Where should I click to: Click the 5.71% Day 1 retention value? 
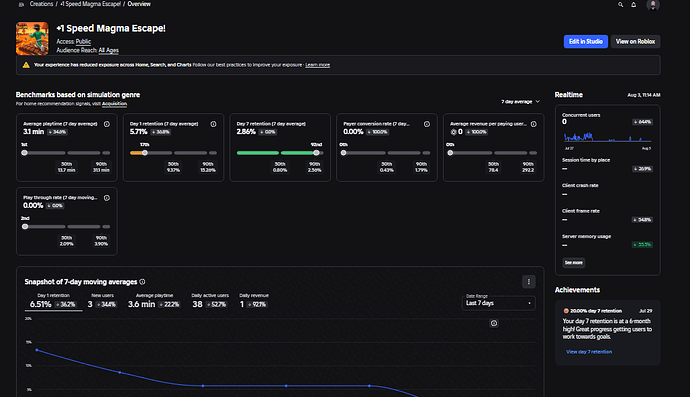click(x=139, y=132)
